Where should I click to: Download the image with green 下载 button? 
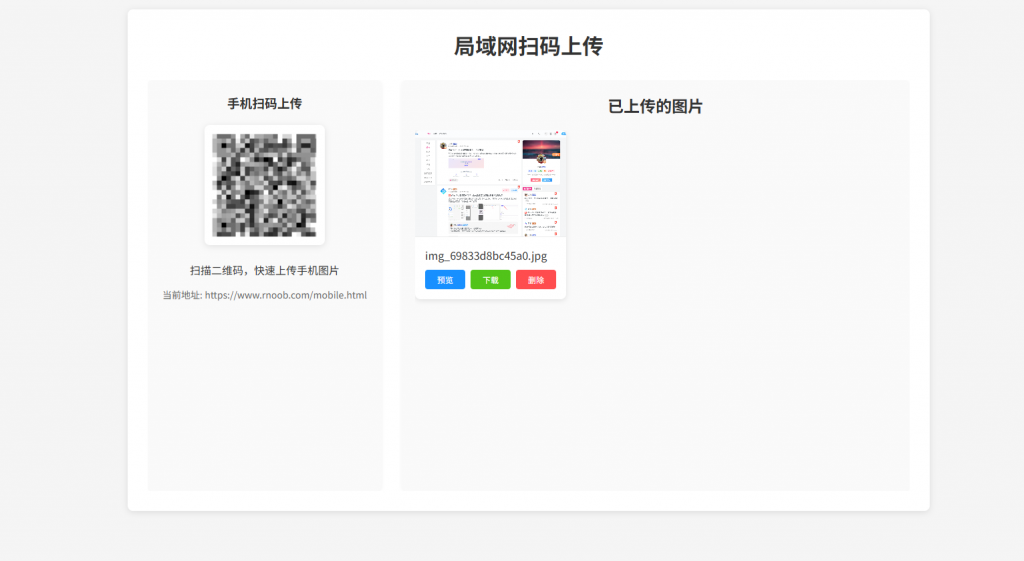(x=490, y=280)
